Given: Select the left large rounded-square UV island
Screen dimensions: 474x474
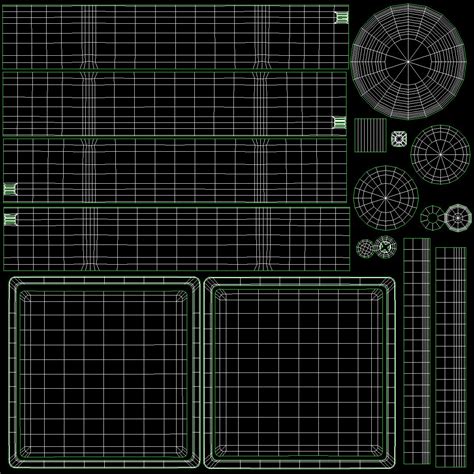Looking at the screenshot, I should [x=104, y=372].
